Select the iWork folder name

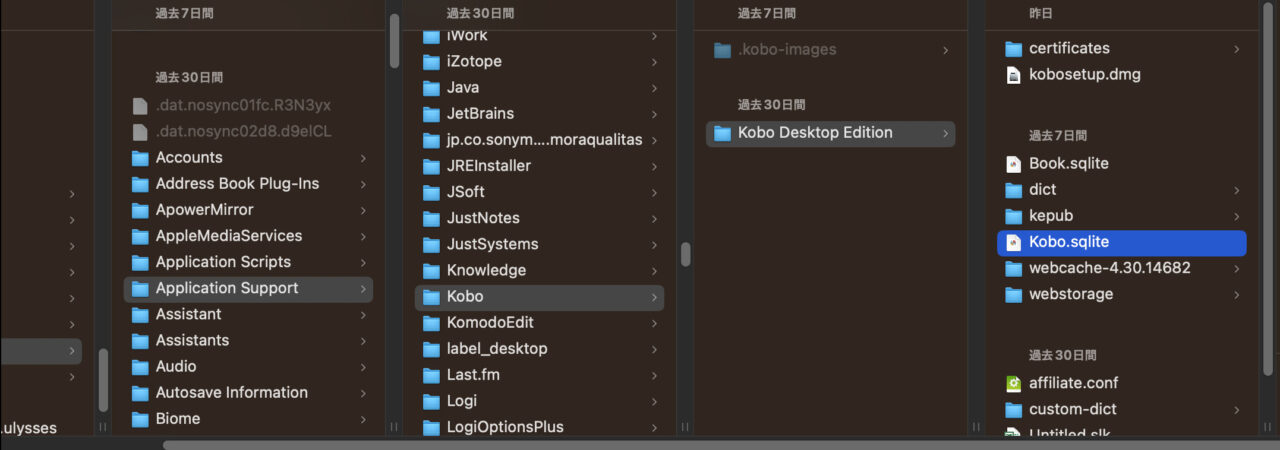(467, 35)
